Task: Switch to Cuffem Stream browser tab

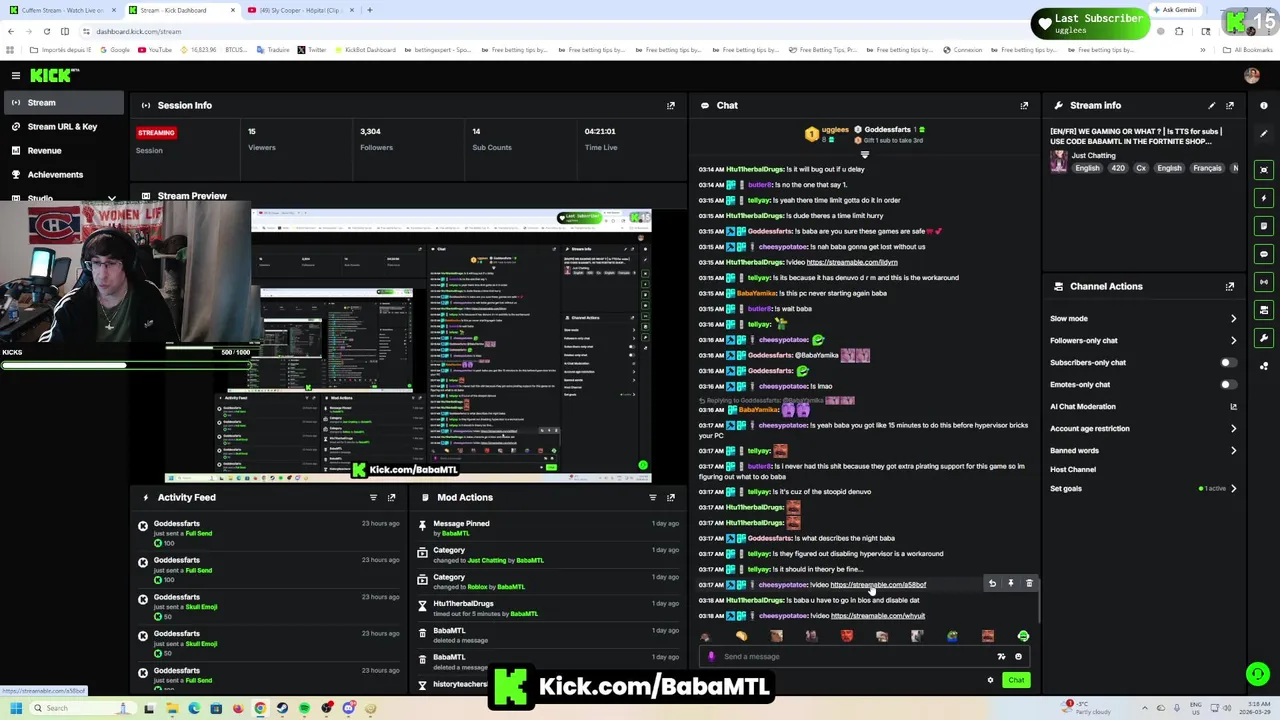Action: (62, 10)
